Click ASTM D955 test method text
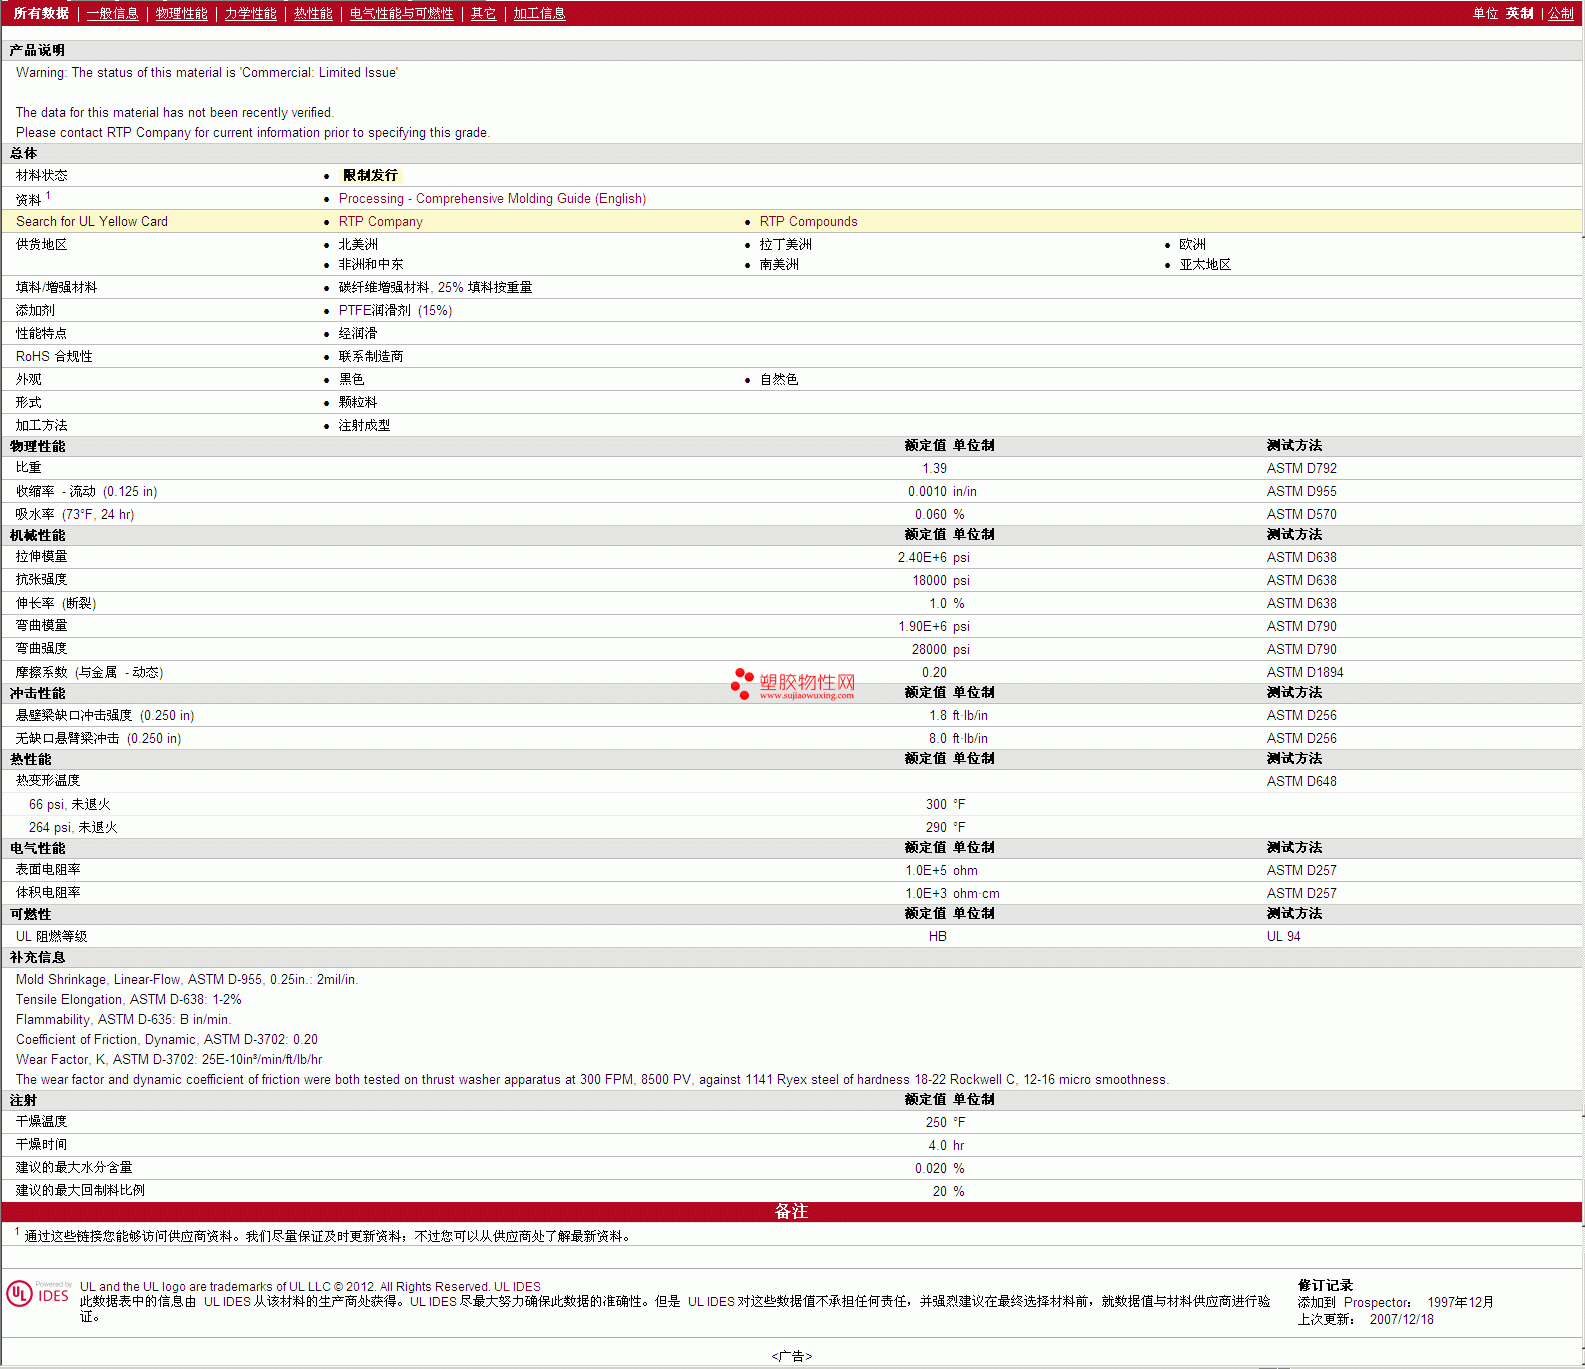This screenshot has height=1369, width=1585. (x=1301, y=491)
